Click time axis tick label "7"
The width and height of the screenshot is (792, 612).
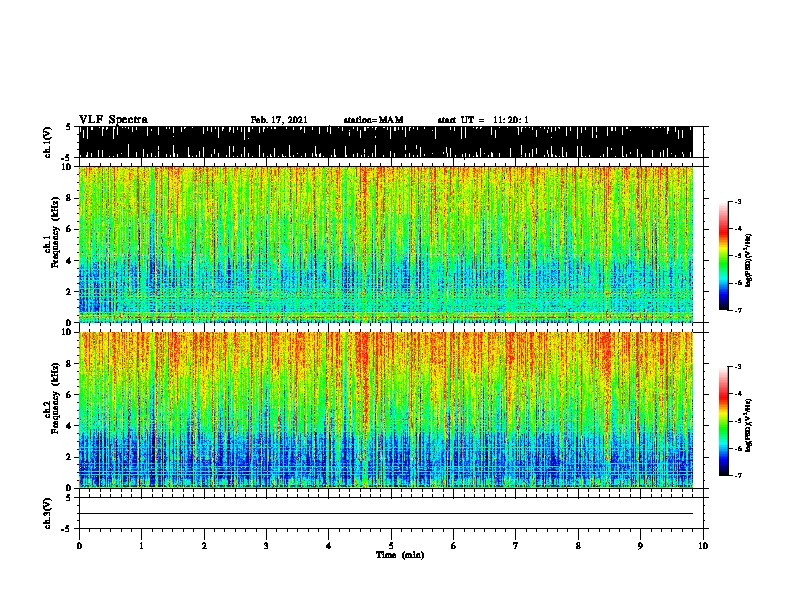[516, 546]
